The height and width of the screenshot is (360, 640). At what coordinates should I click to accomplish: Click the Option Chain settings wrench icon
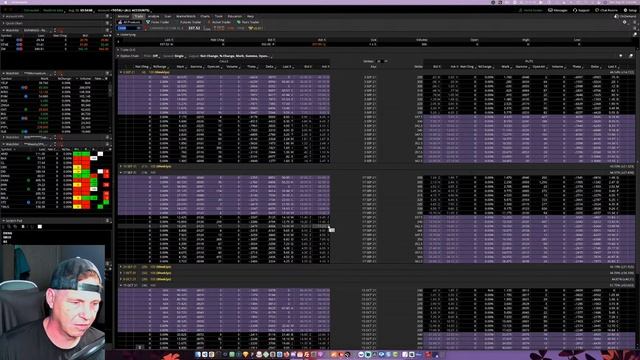[x=631, y=56]
